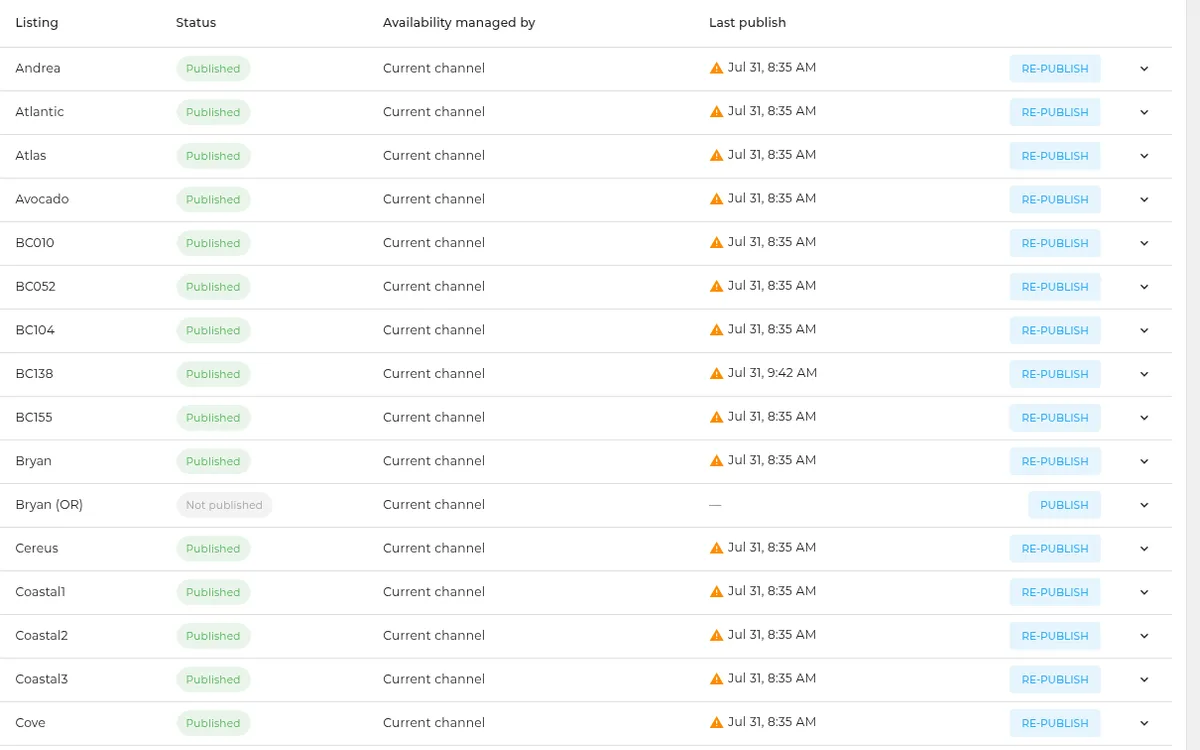Screen dimensions: 1200x750
Task: Click the Listing column header
Action: pyautogui.click(x=37, y=22)
